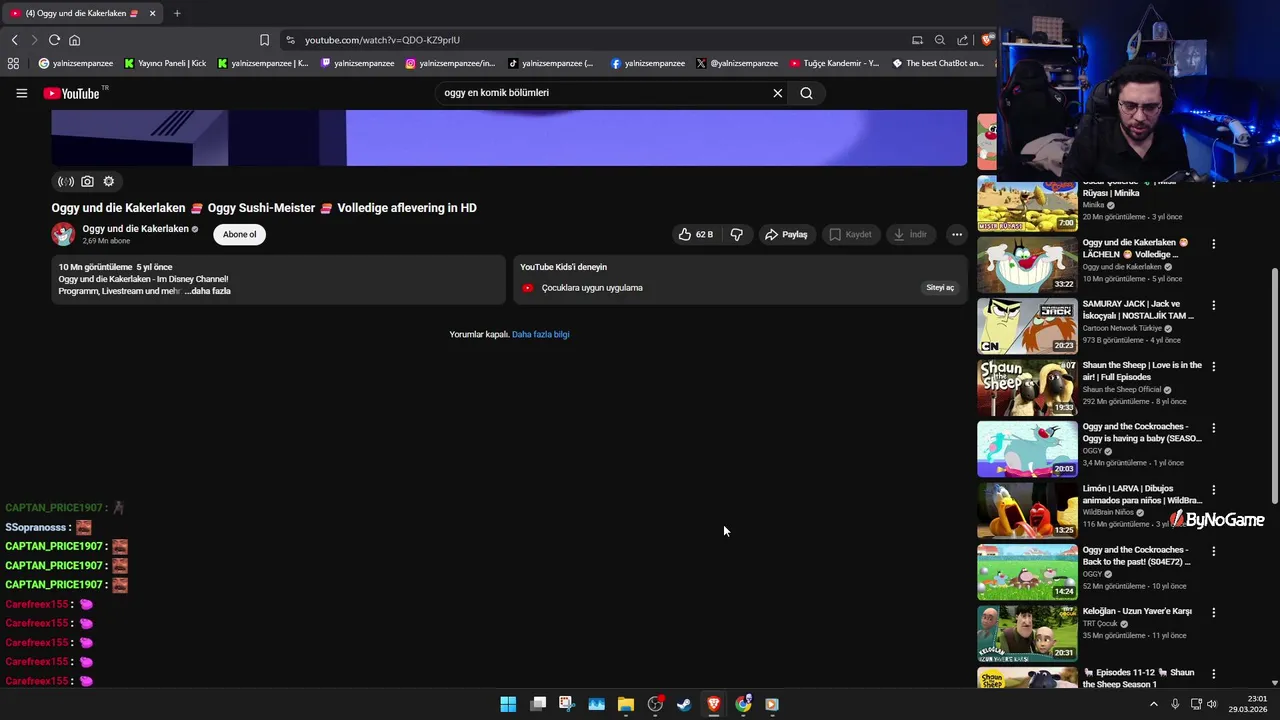Open more actions for the video
Screen dimensions: 1280x720
point(957,234)
